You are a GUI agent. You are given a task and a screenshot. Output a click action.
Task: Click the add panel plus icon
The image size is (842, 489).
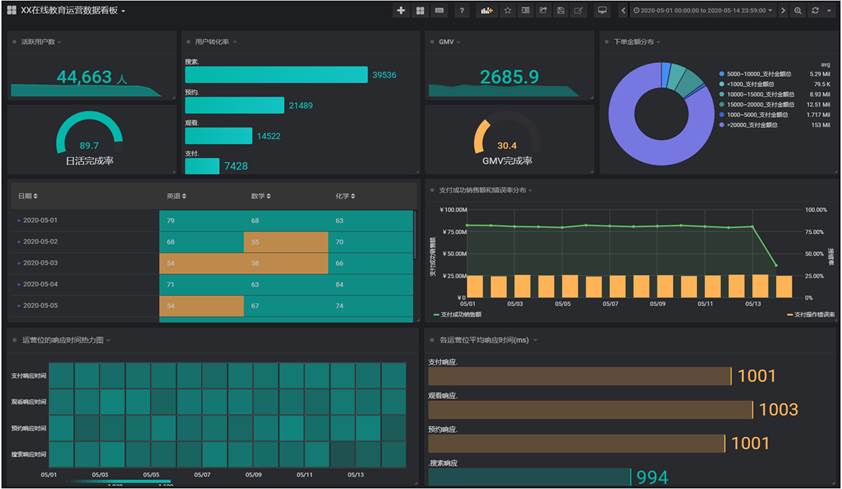pos(401,11)
